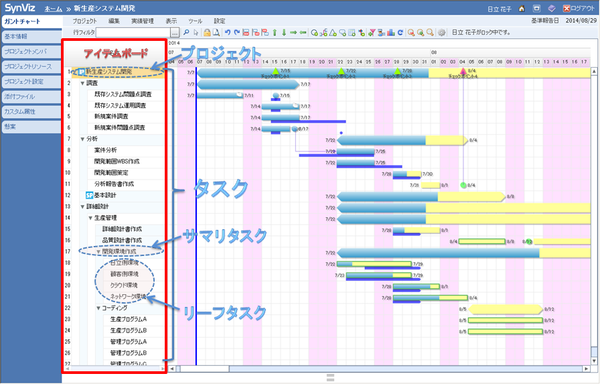
Task: Collapse the 分析 summary task
Action: point(82,139)
